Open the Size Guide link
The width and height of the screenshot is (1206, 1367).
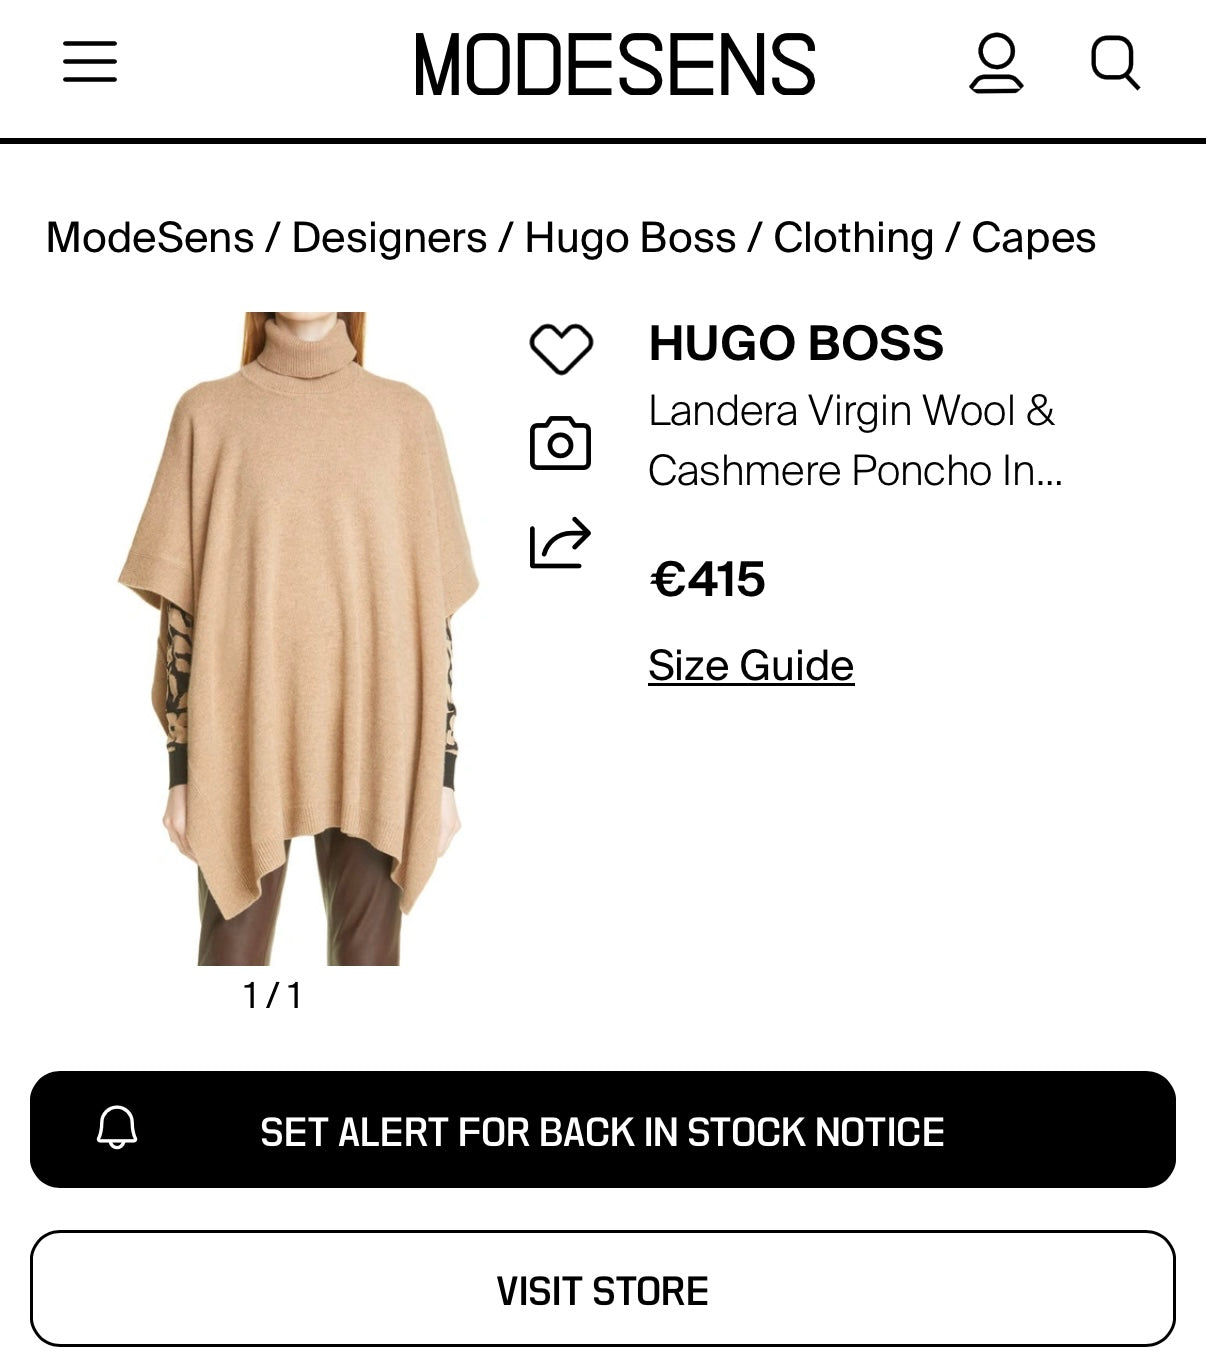pyautogui.click(x=751, y=666)
